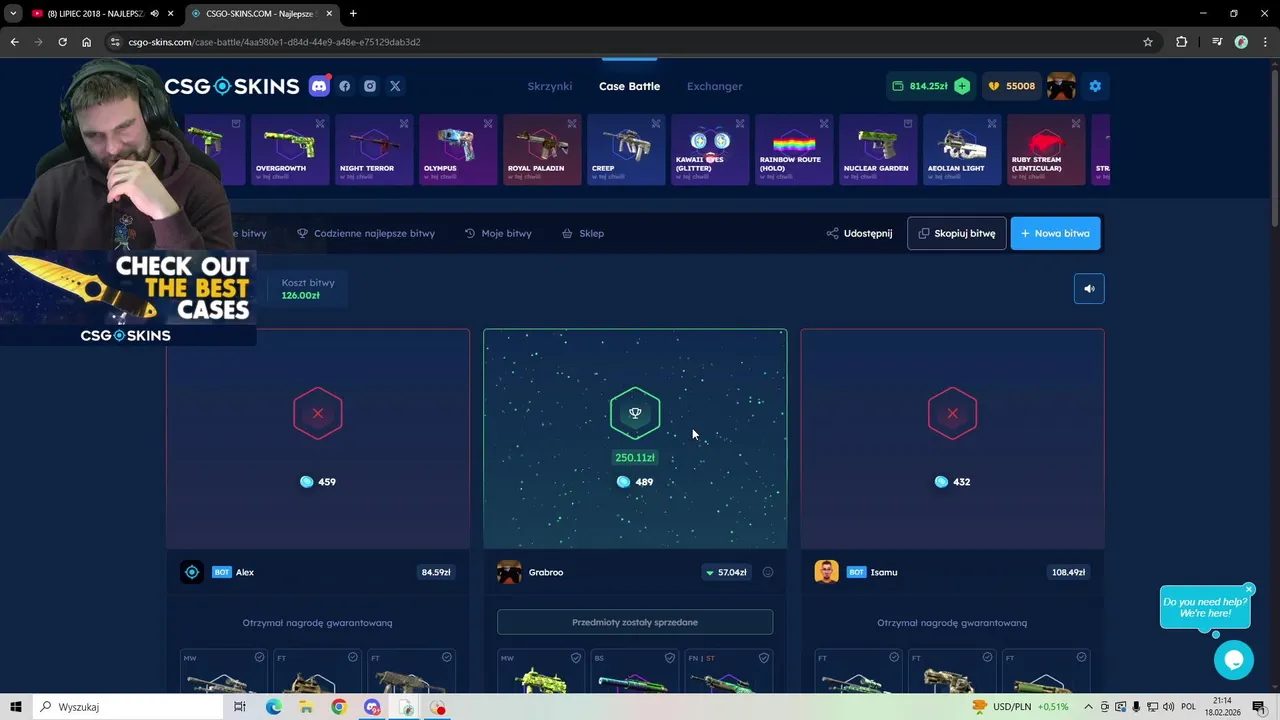Screen dimensions: 1280x720
Task: Click Isamu's 108.49zł total
Action: tap(1068, 572)
